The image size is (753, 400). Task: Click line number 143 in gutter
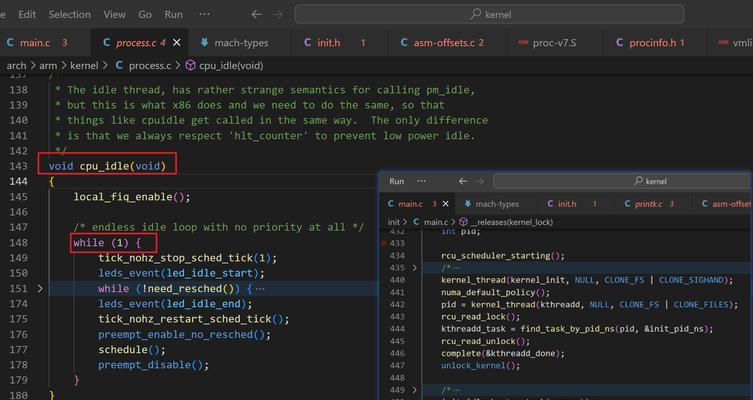[x=18, y=166]
